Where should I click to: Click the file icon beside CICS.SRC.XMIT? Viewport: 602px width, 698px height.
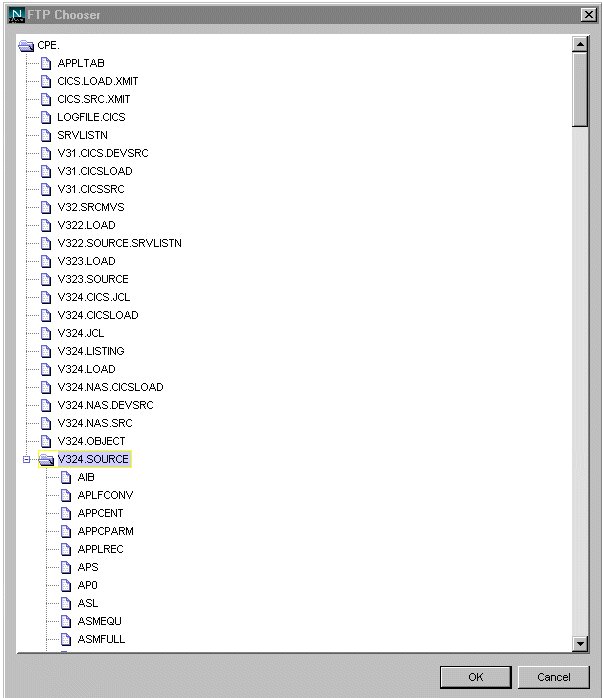point(46,99)
